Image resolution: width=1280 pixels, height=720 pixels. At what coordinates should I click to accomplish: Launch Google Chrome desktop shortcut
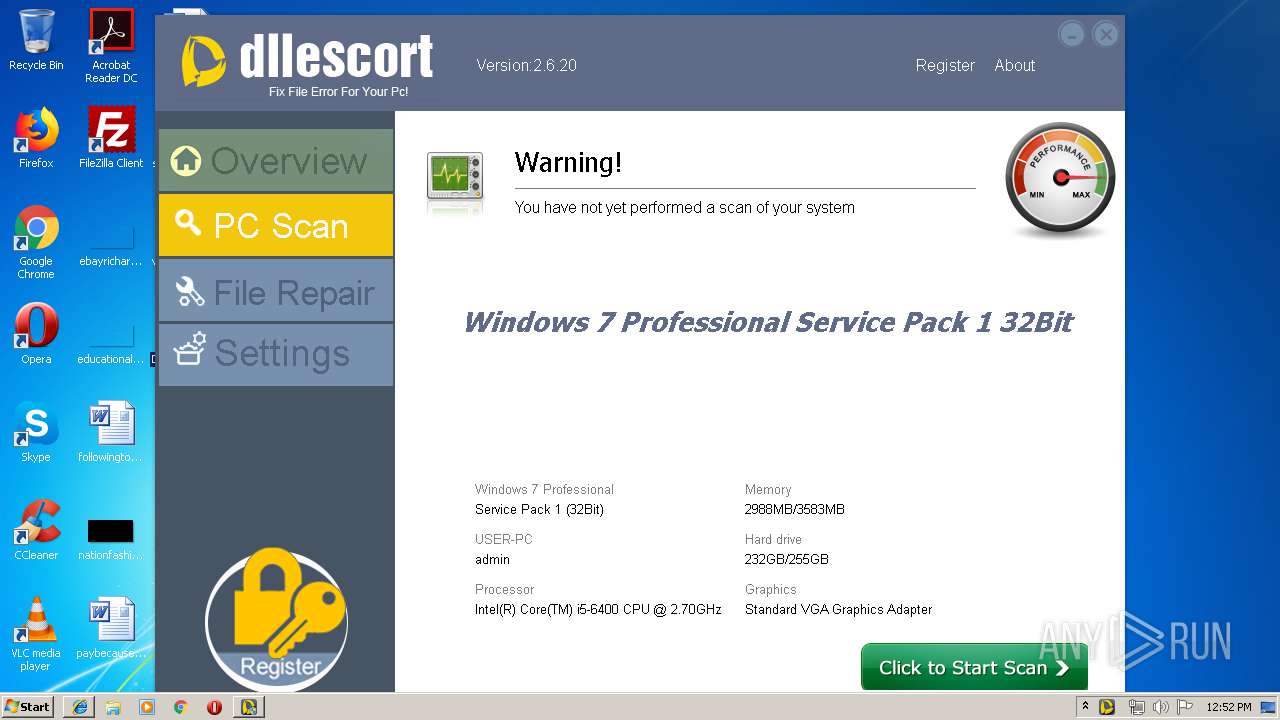[36, 242]
